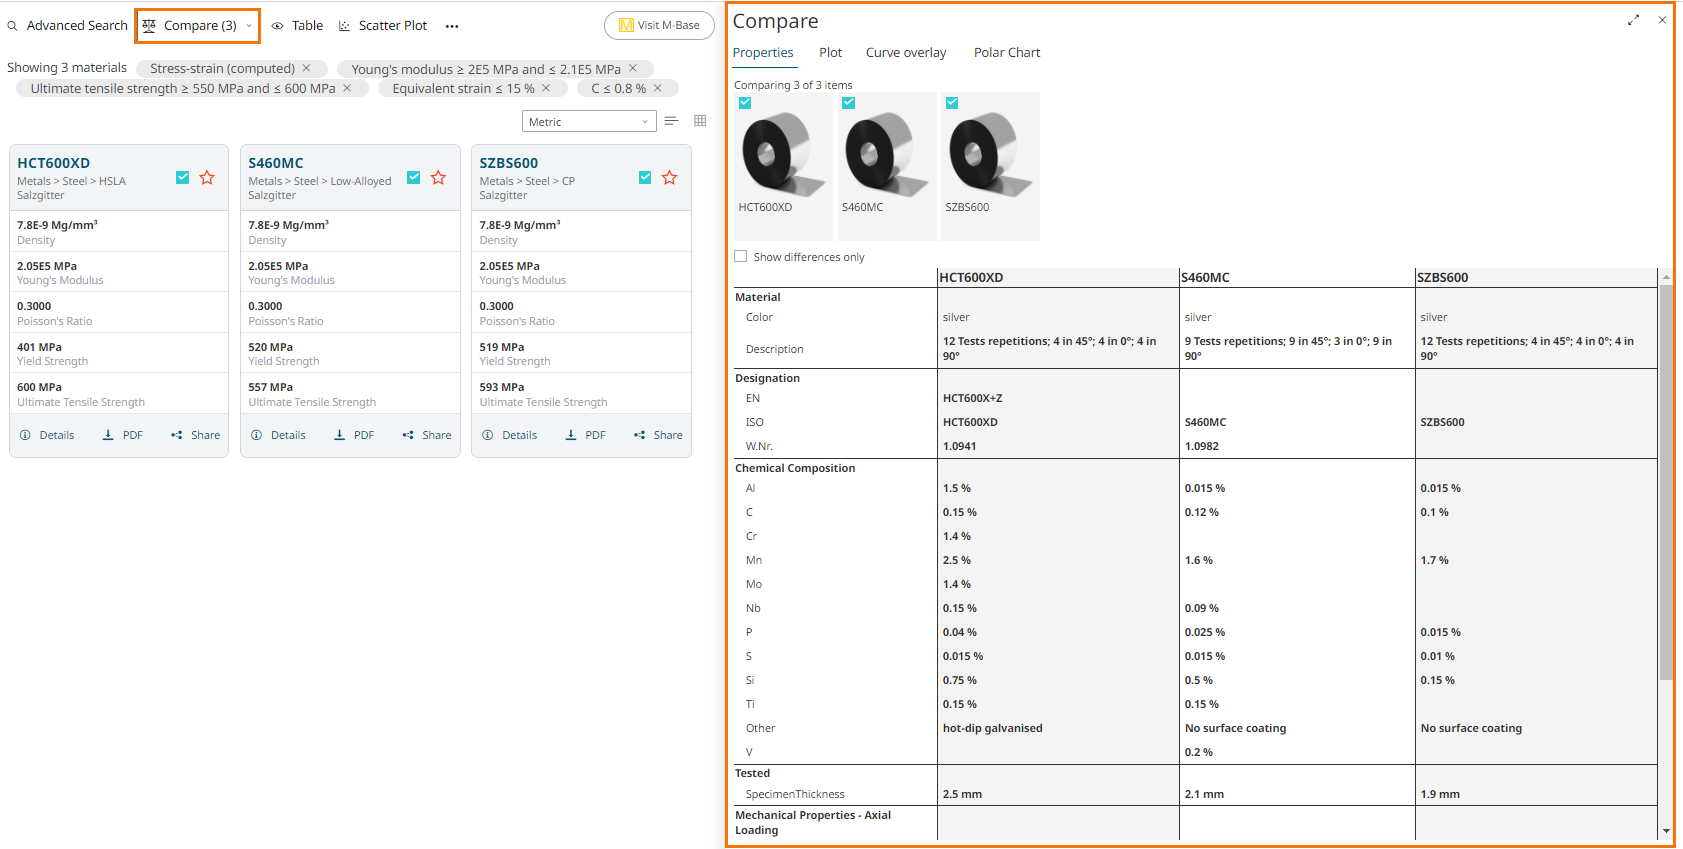Click the HCT600X+Z designation cell
This screenshot has width=1683, height=849.
point(973,398)
